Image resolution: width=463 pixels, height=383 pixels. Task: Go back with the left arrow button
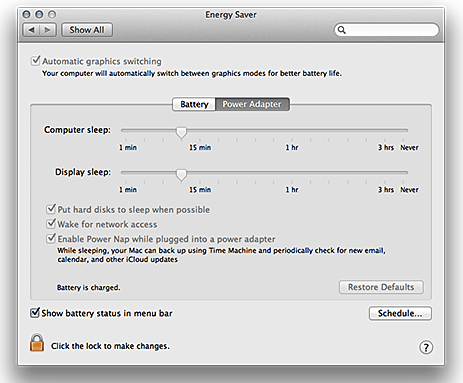pyautogui.click(x=31, y=30)
